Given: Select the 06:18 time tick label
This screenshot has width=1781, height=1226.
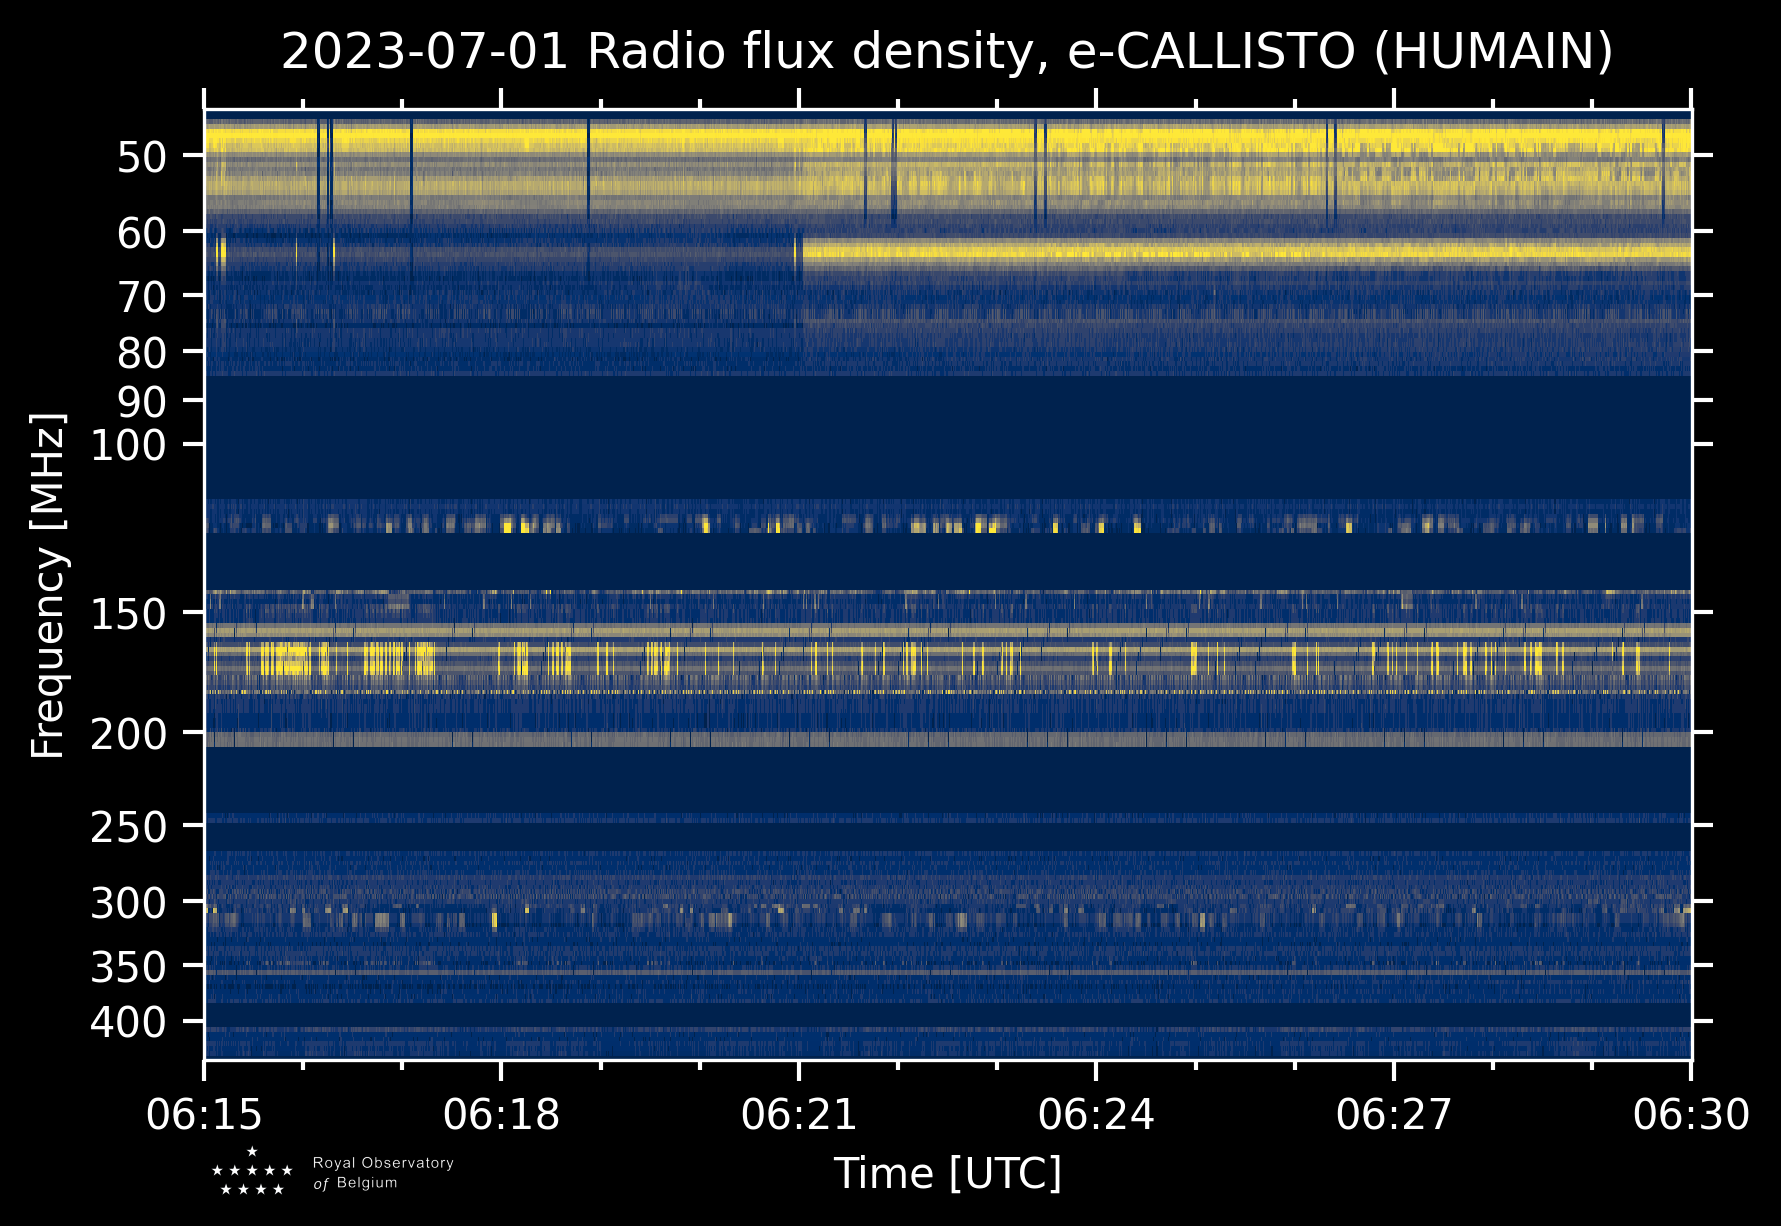Looking at the screenshot, I should point(501,1114).
